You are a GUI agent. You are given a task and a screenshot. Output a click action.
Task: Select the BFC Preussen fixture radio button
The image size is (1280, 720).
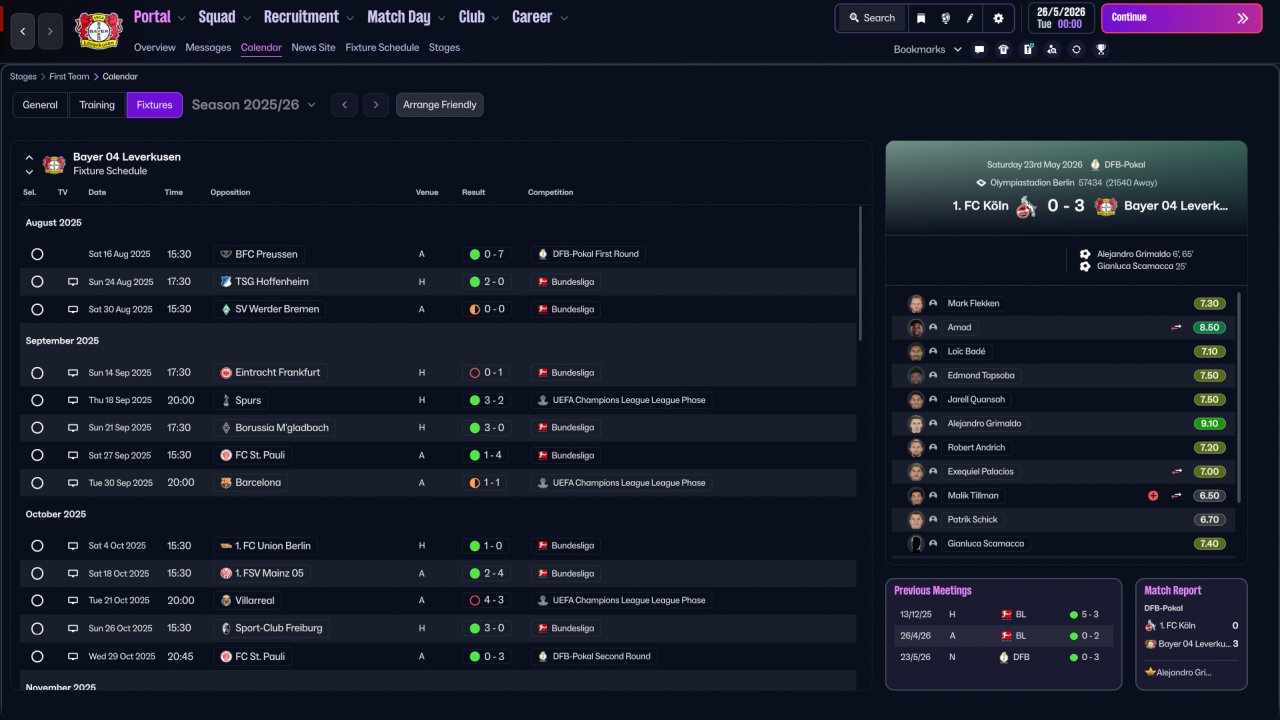37,254
